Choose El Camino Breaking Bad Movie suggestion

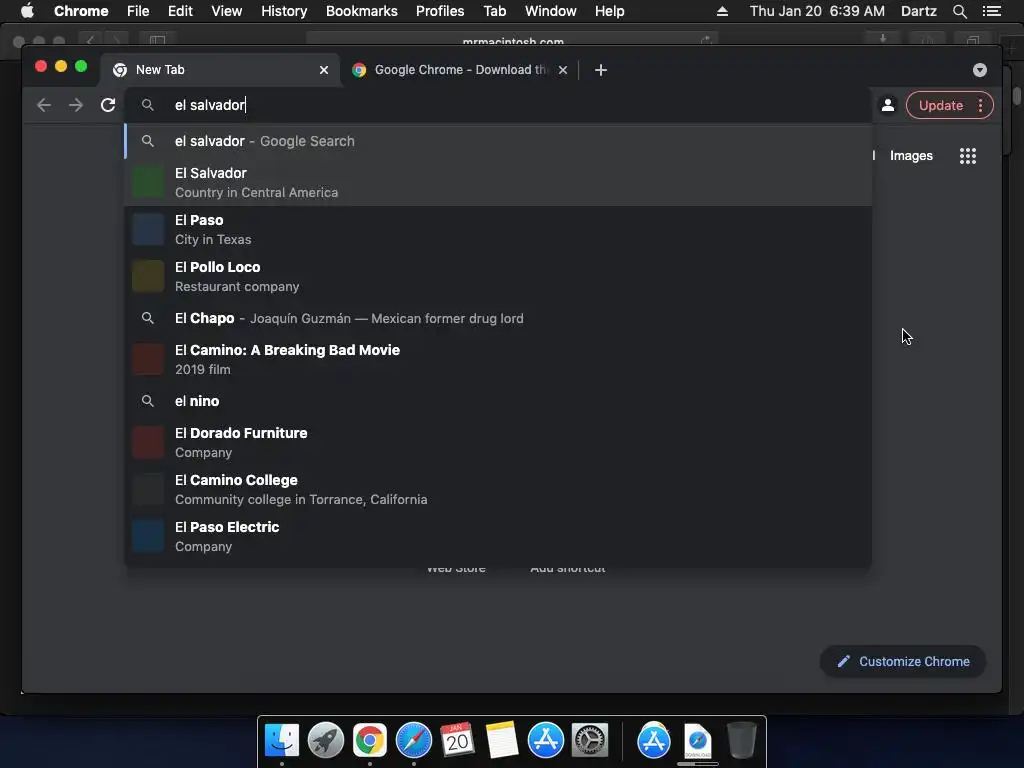click(498, 359)
